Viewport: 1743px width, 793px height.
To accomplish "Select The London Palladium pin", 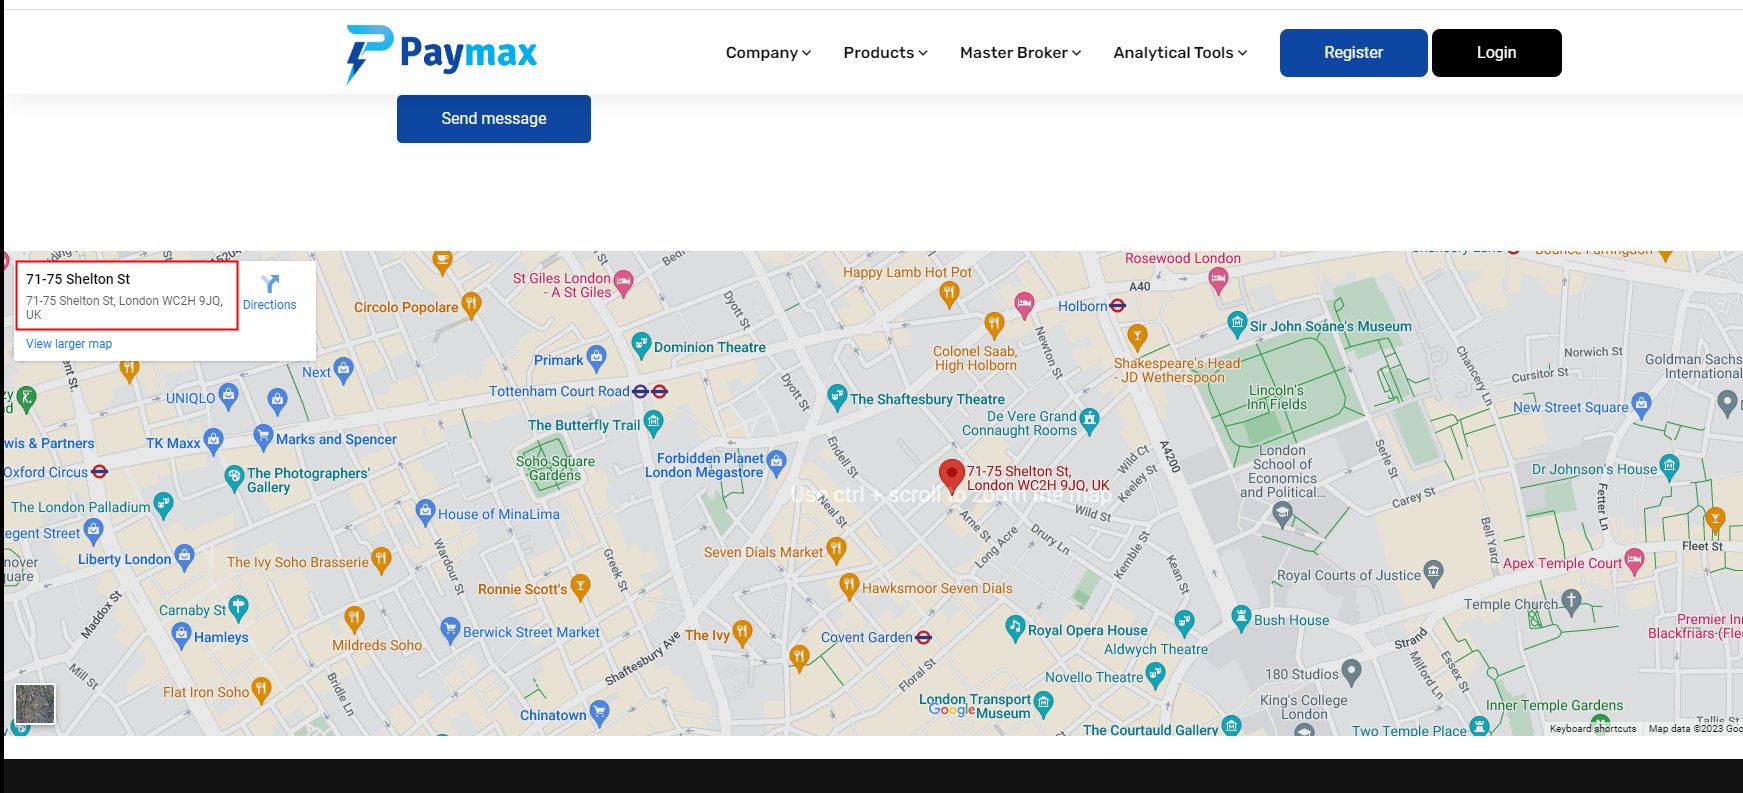I will (163, 504).
